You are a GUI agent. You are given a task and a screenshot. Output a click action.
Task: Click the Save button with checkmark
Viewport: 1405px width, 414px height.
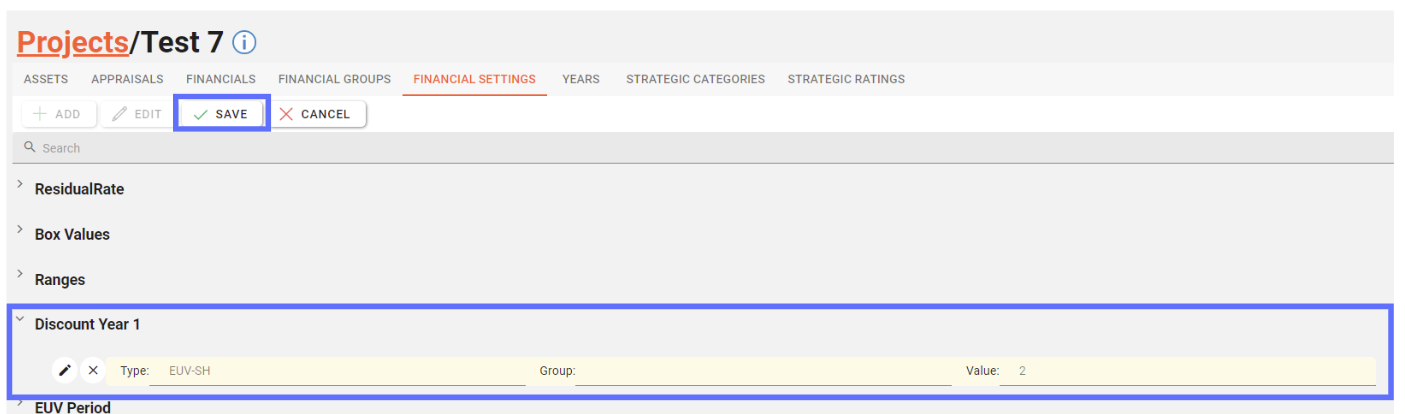tap(221, 114)
